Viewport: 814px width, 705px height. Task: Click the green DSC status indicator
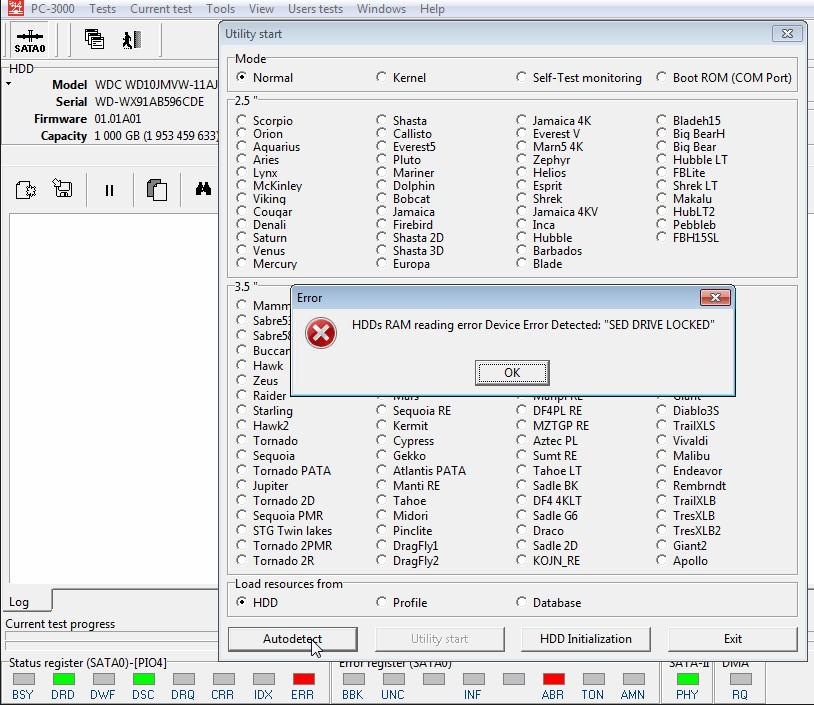click(x=143, y=679)
